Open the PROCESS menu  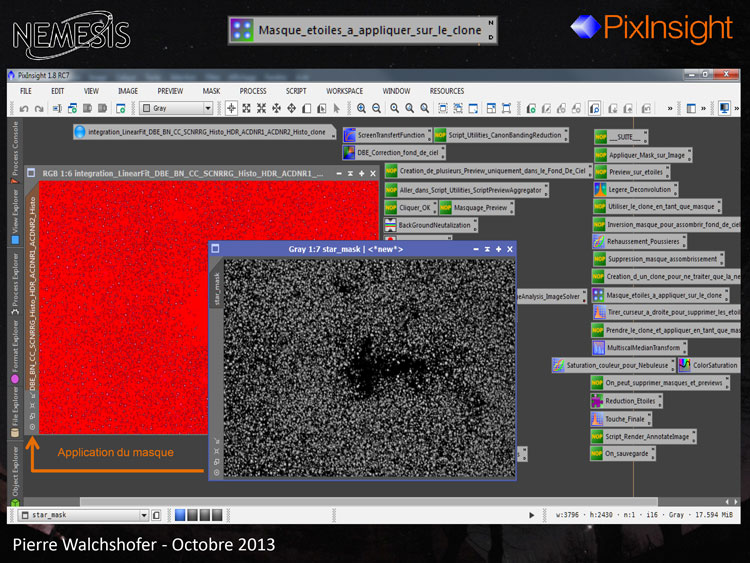(x=253, y=91)
